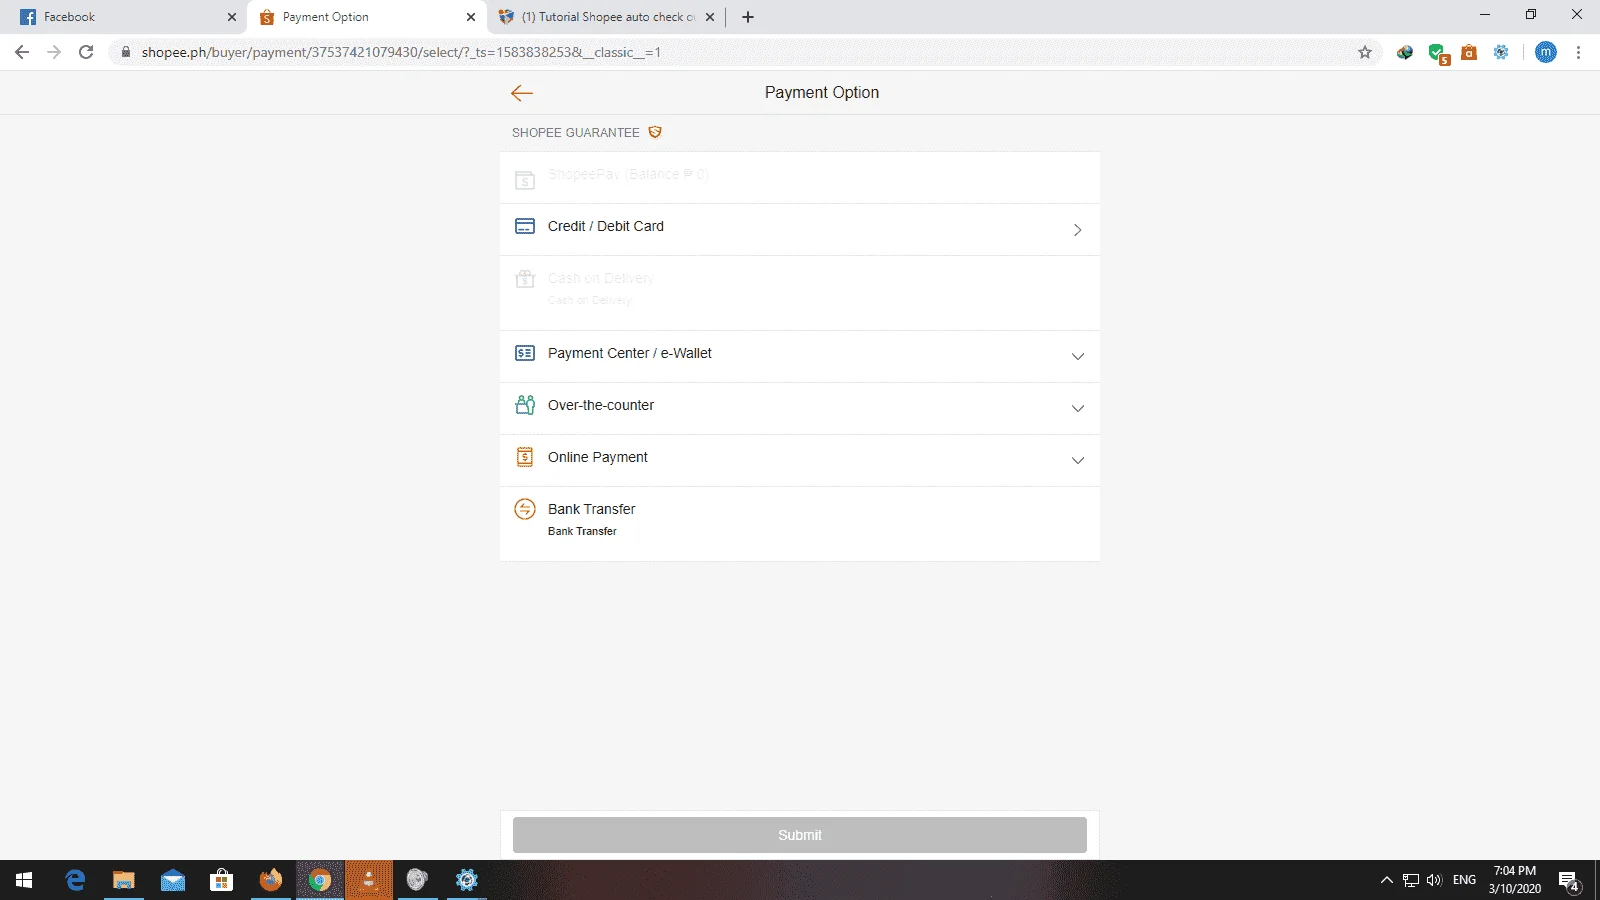The height and width of the screenshot is (900, 1600).
Task: Open File Explorer from the taskbar
Action: pyautogui.click(x=124, y=880)
